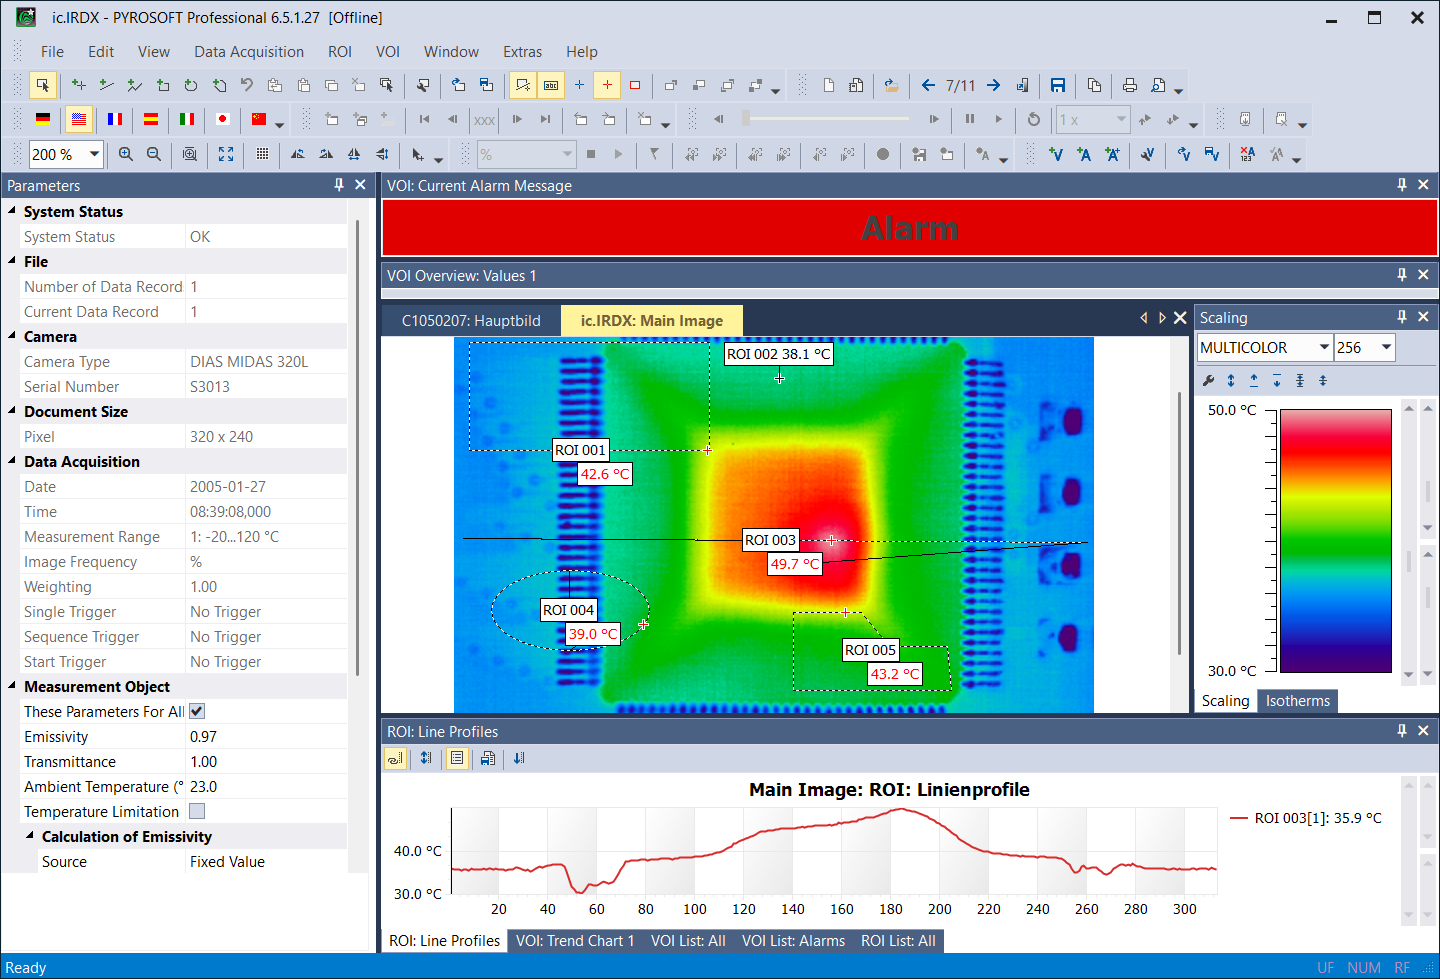The height and width of the screenshot is (979, 1440).
Task: Click the wrench icon in Scaling panel
Action: (1208, 380)
